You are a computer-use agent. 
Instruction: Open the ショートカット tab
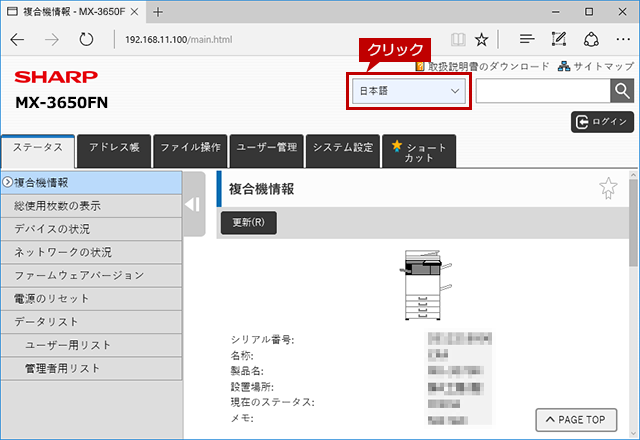419,151
